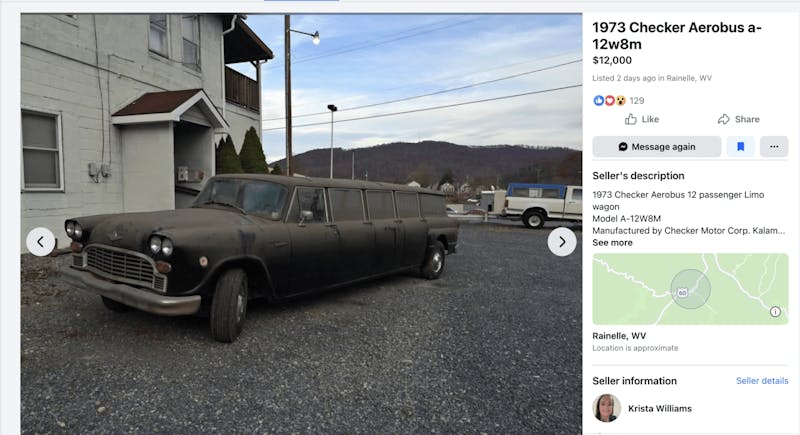Click the thumbs-up Like icon
Screen dimensions: 800x435
pos(631,119)
